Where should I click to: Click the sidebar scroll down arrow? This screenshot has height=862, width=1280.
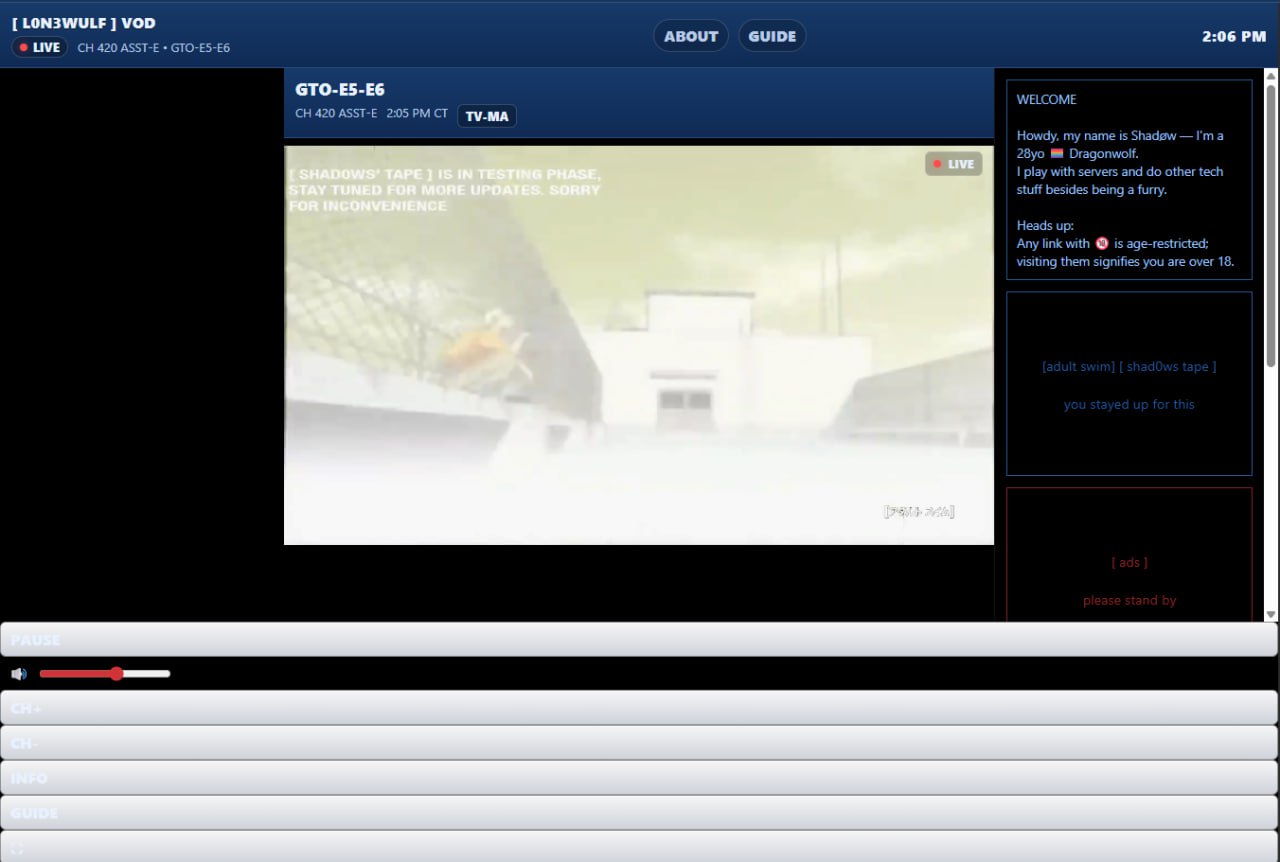click(x=1271, y=614)
